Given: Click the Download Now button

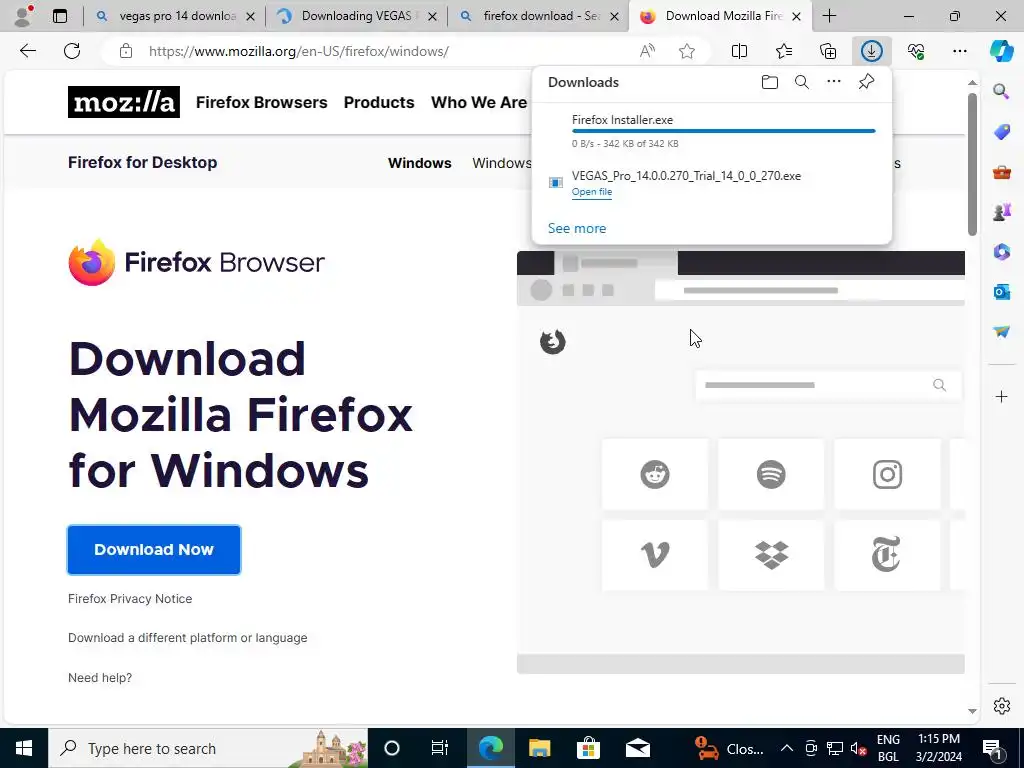Looking at the screenshot, I should 153,549.
